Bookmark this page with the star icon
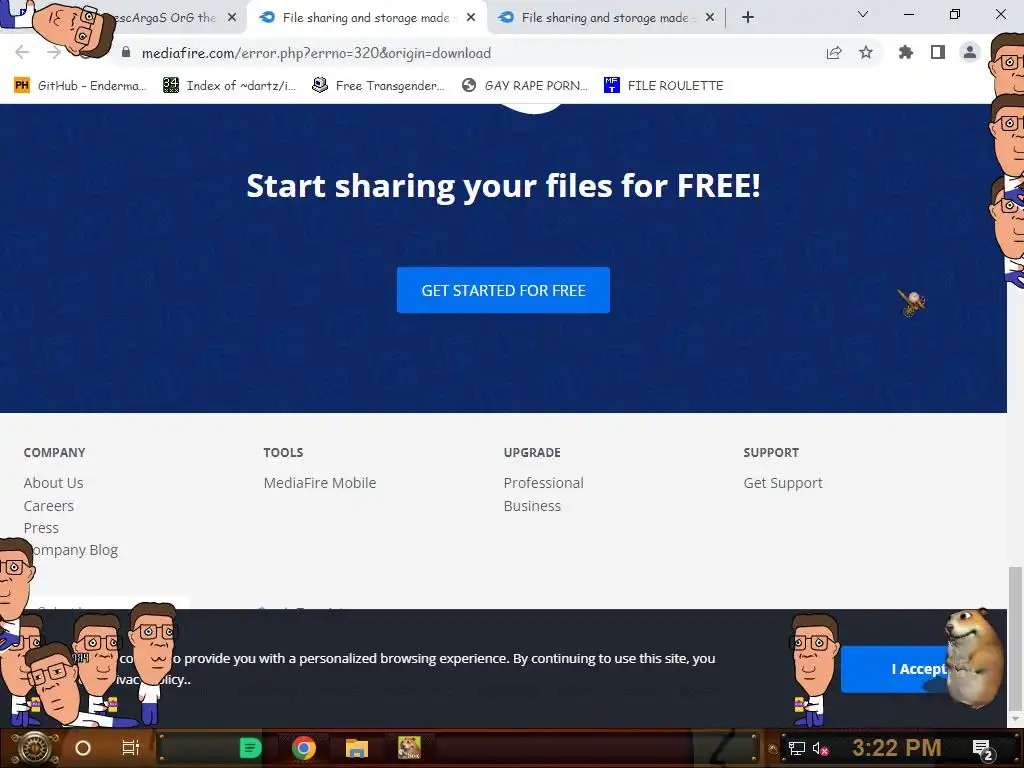This screenshot has height=768, width=1024. coord(866,52)
